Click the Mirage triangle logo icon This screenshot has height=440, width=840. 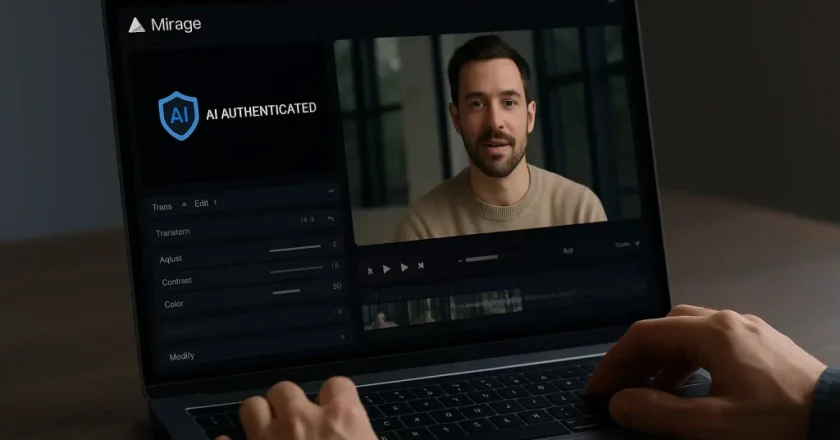point(137,25)
